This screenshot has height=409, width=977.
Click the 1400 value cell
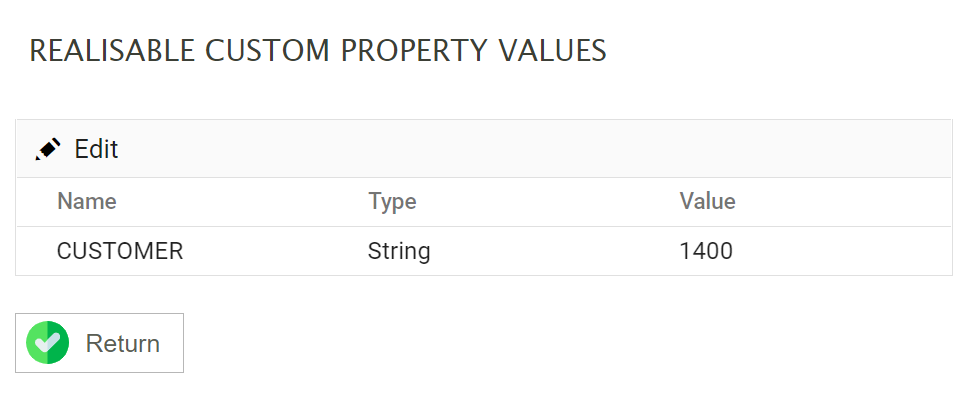click(706, 251)
